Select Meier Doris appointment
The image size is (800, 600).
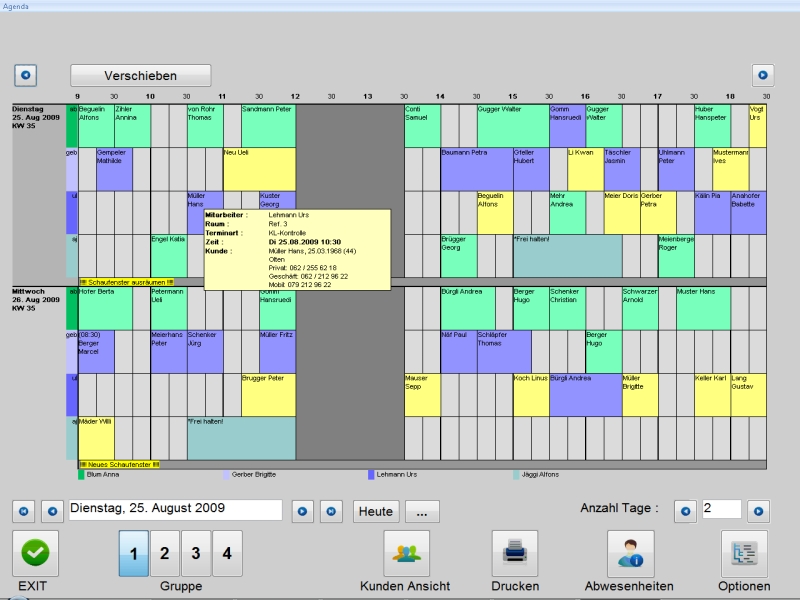tap(622, 213)
